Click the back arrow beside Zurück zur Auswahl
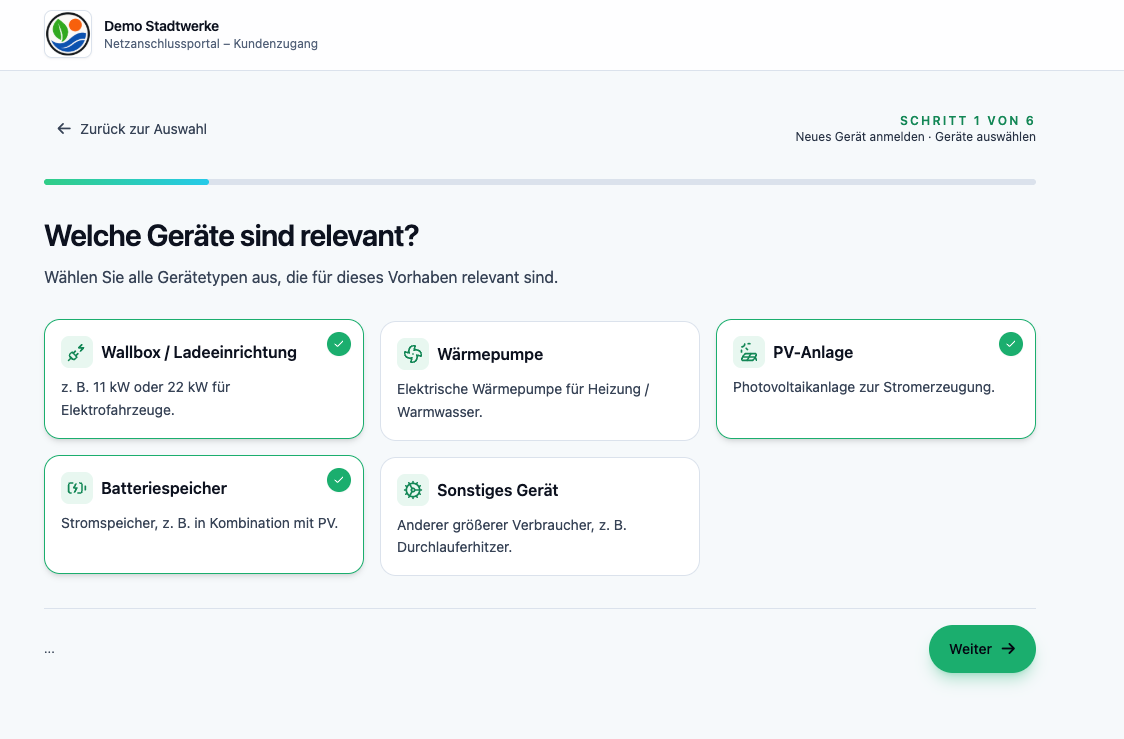This screenshot has height=739, width=1124. (64, 129)
